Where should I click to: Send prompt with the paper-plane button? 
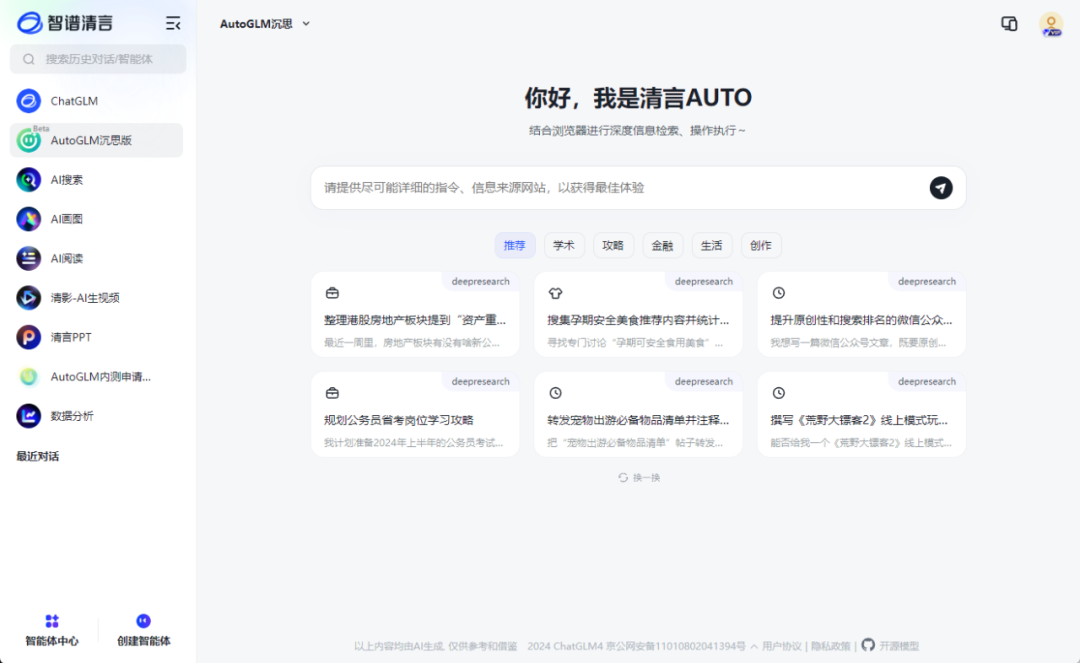click(x=941, y=187)
